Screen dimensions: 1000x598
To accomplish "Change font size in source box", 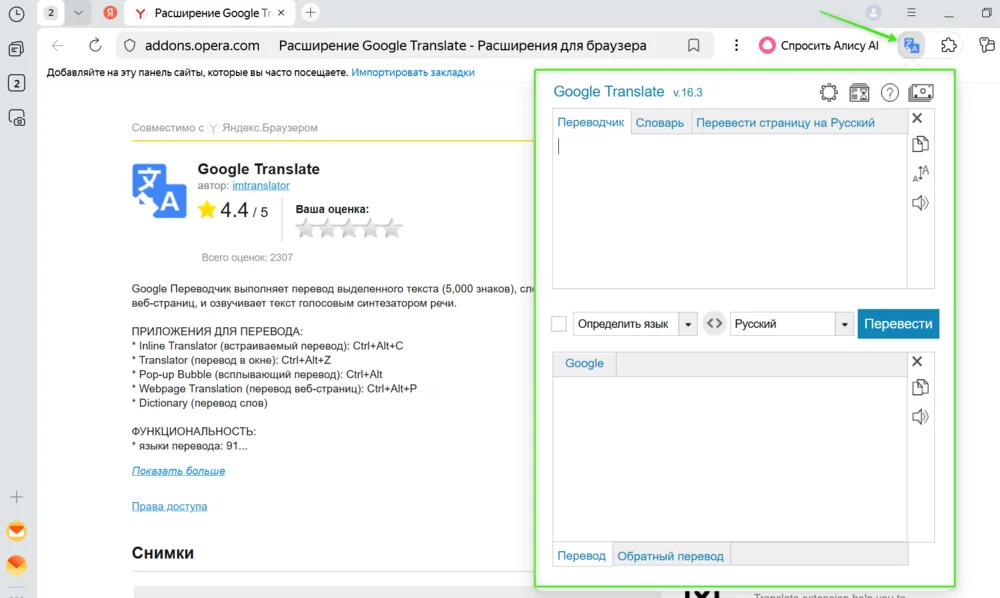I will tap(920, 173).
